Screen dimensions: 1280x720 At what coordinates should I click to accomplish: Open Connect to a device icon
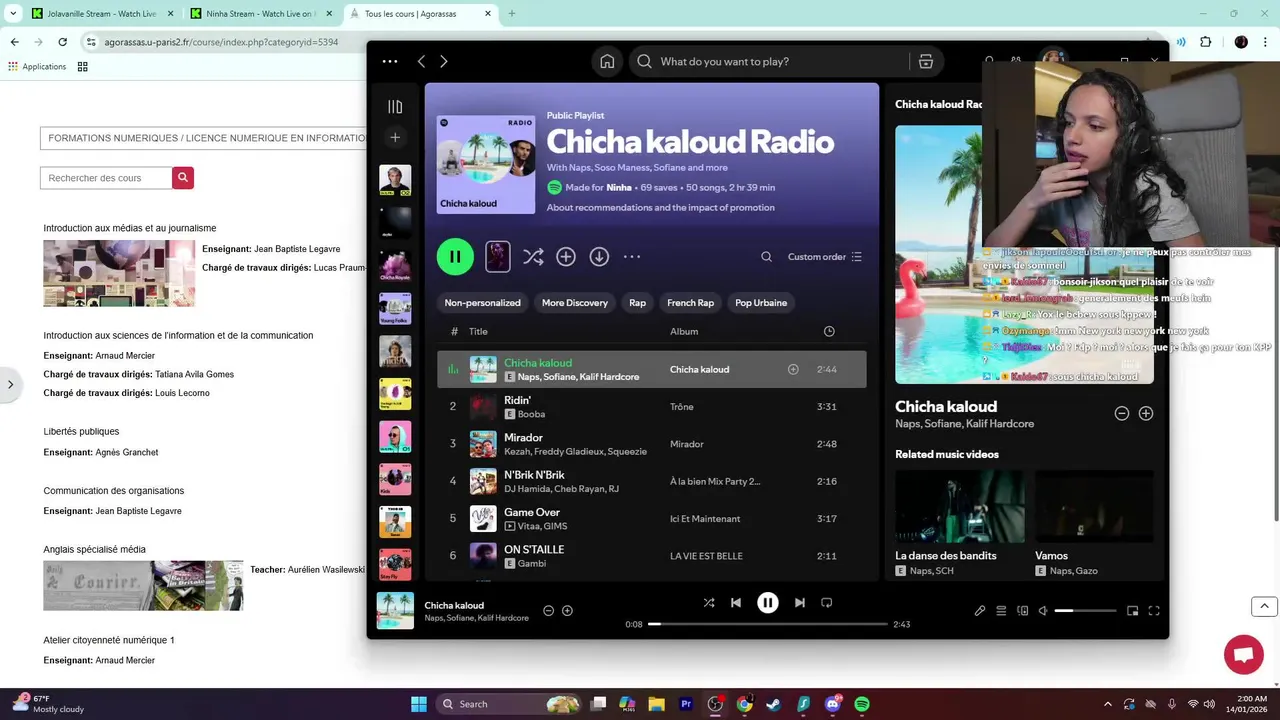pyautogui.click(x=1022, y=610)
